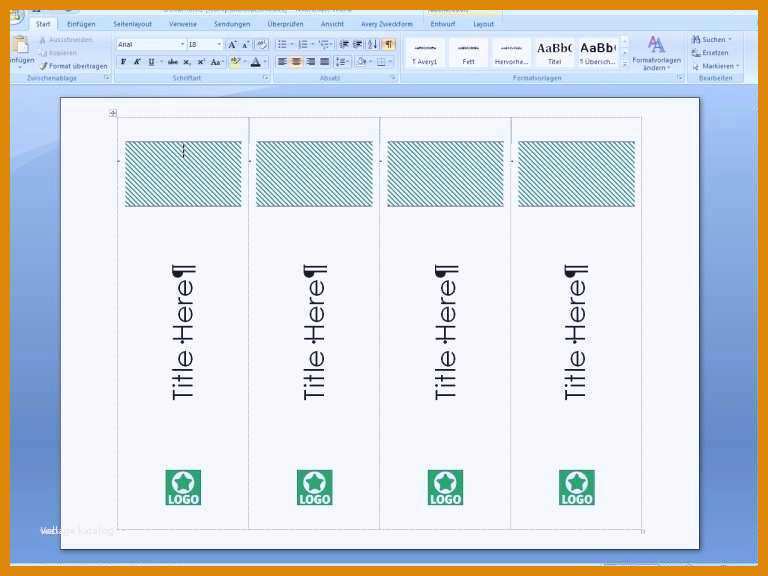Click the sort A-Z icon
768x576 pixels.
(x=373, y=45)
